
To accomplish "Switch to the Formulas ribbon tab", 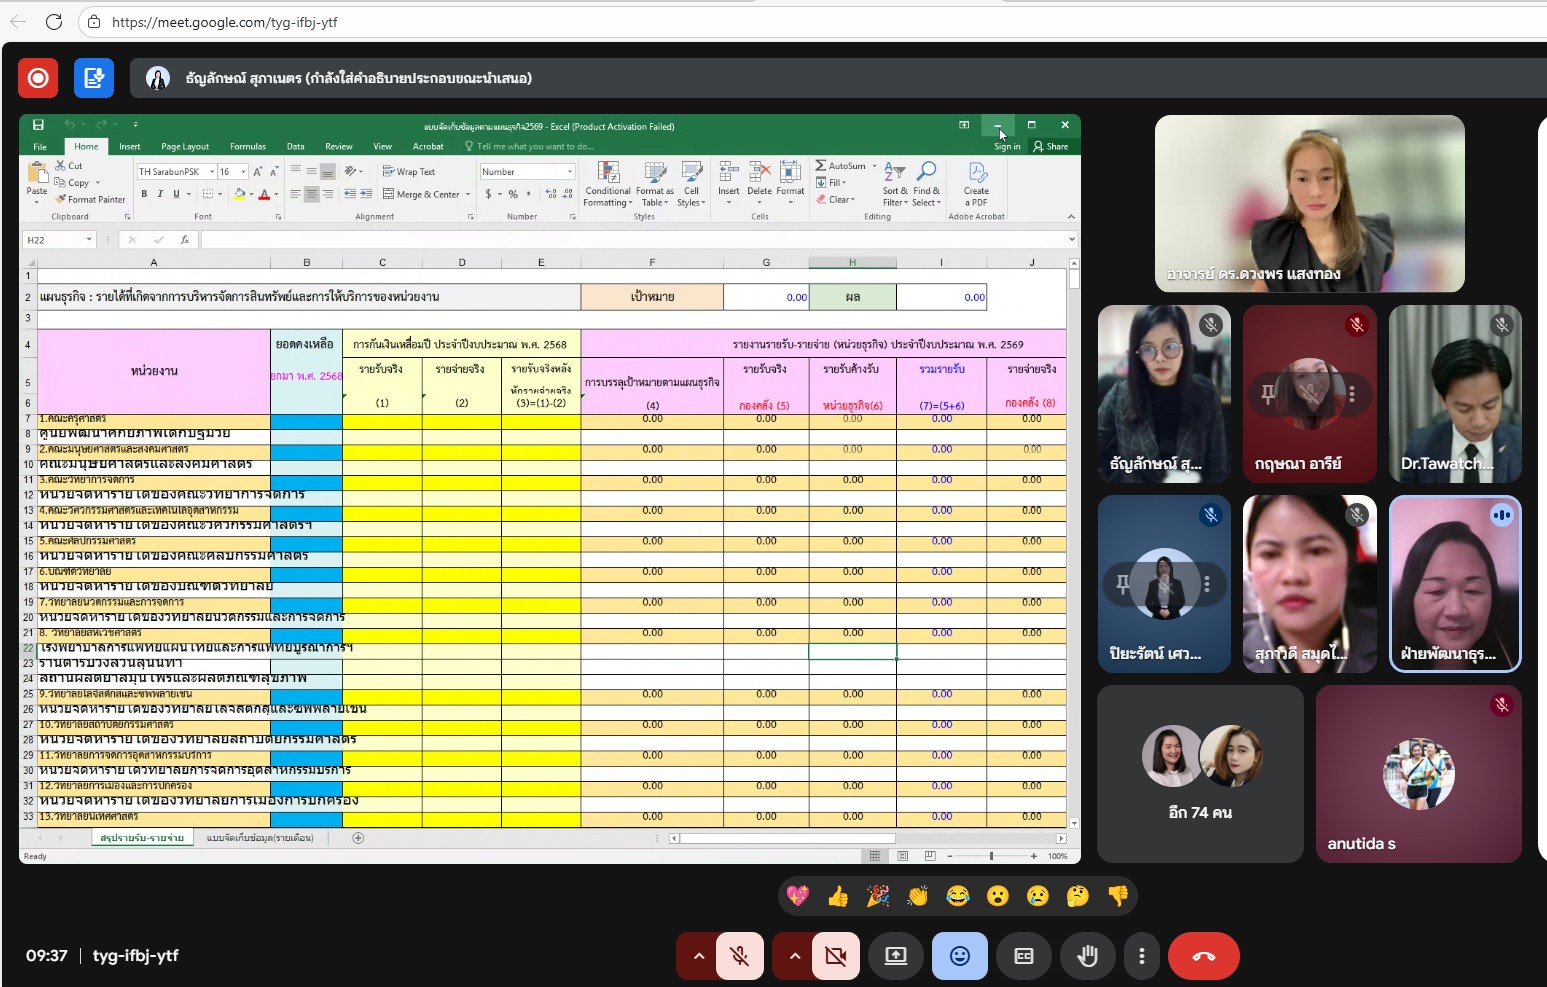I will pos(247,147).
